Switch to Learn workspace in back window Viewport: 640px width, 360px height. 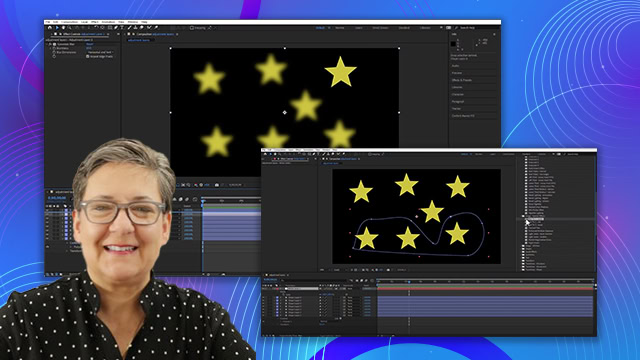click(x=359, y=28)
